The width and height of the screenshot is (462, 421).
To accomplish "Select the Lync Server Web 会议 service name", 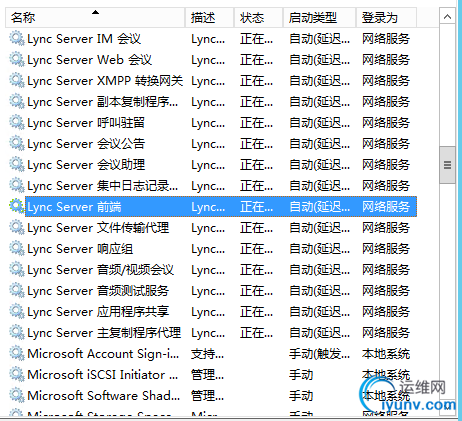I will pyautogui.click(x=89, y=60).
